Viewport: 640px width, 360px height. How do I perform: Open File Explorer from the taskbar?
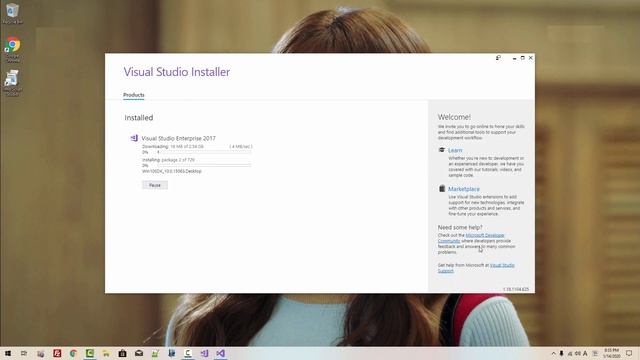106,353
